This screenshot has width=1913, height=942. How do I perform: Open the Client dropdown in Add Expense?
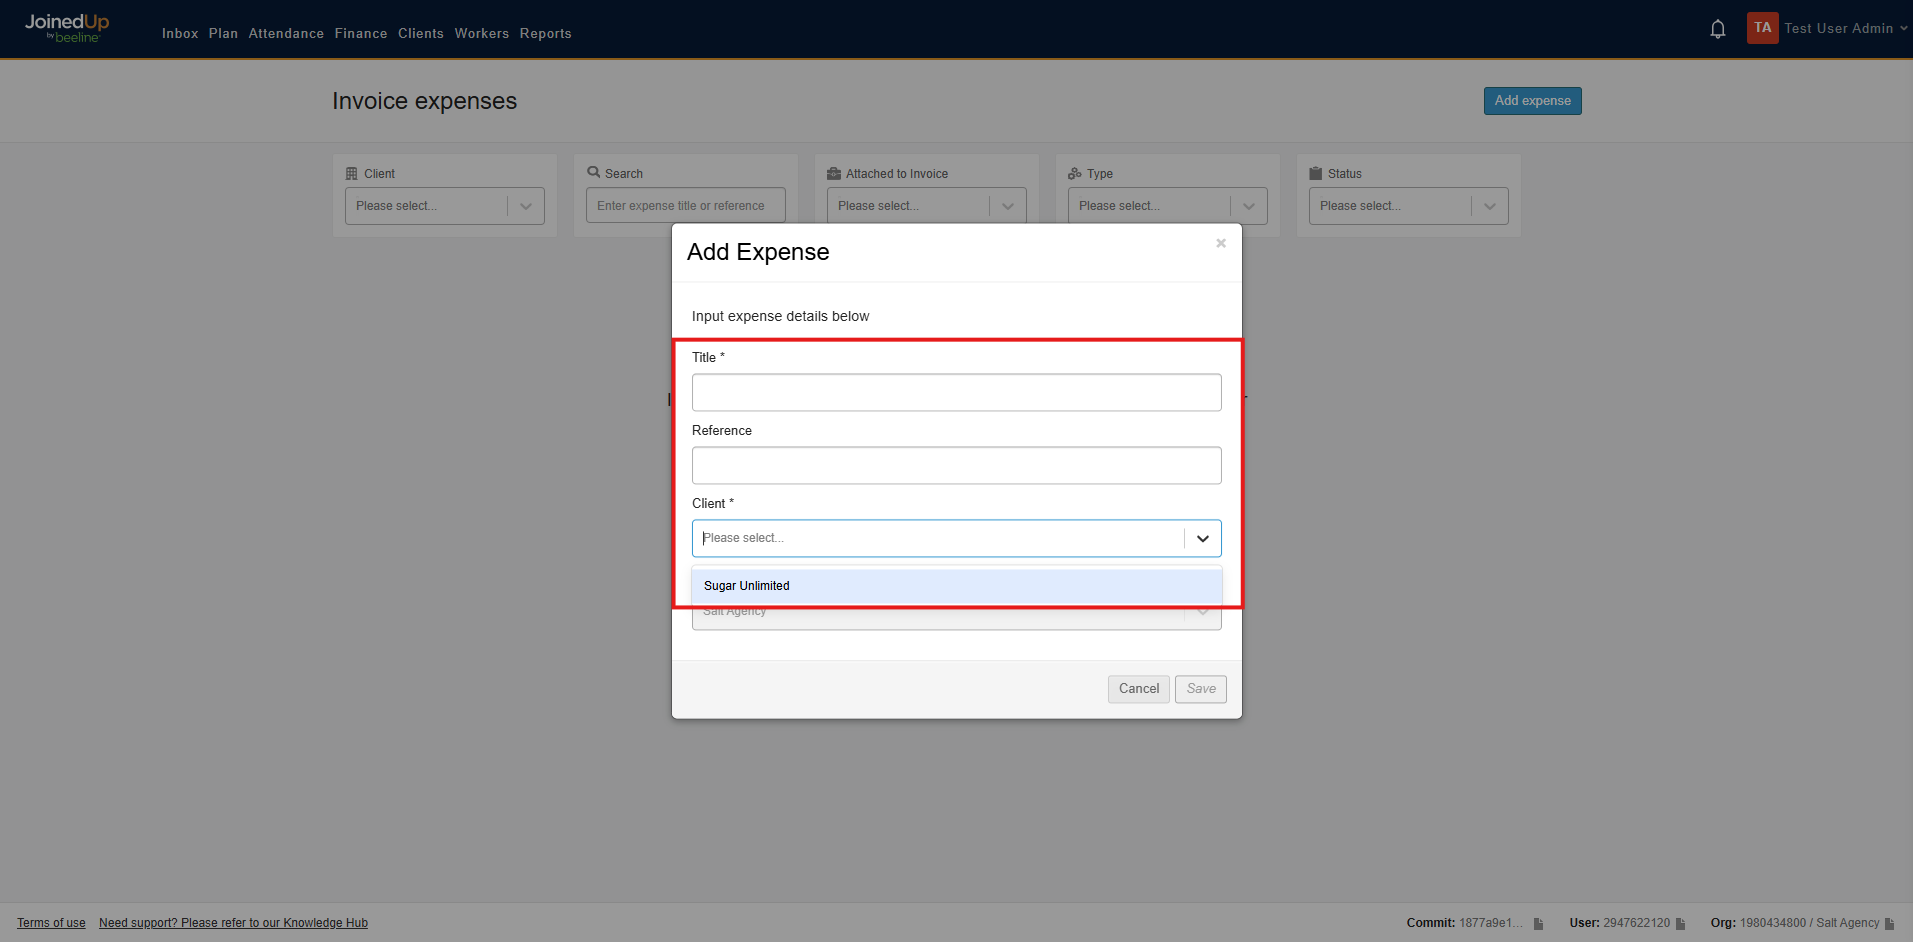pos(1202,538)
